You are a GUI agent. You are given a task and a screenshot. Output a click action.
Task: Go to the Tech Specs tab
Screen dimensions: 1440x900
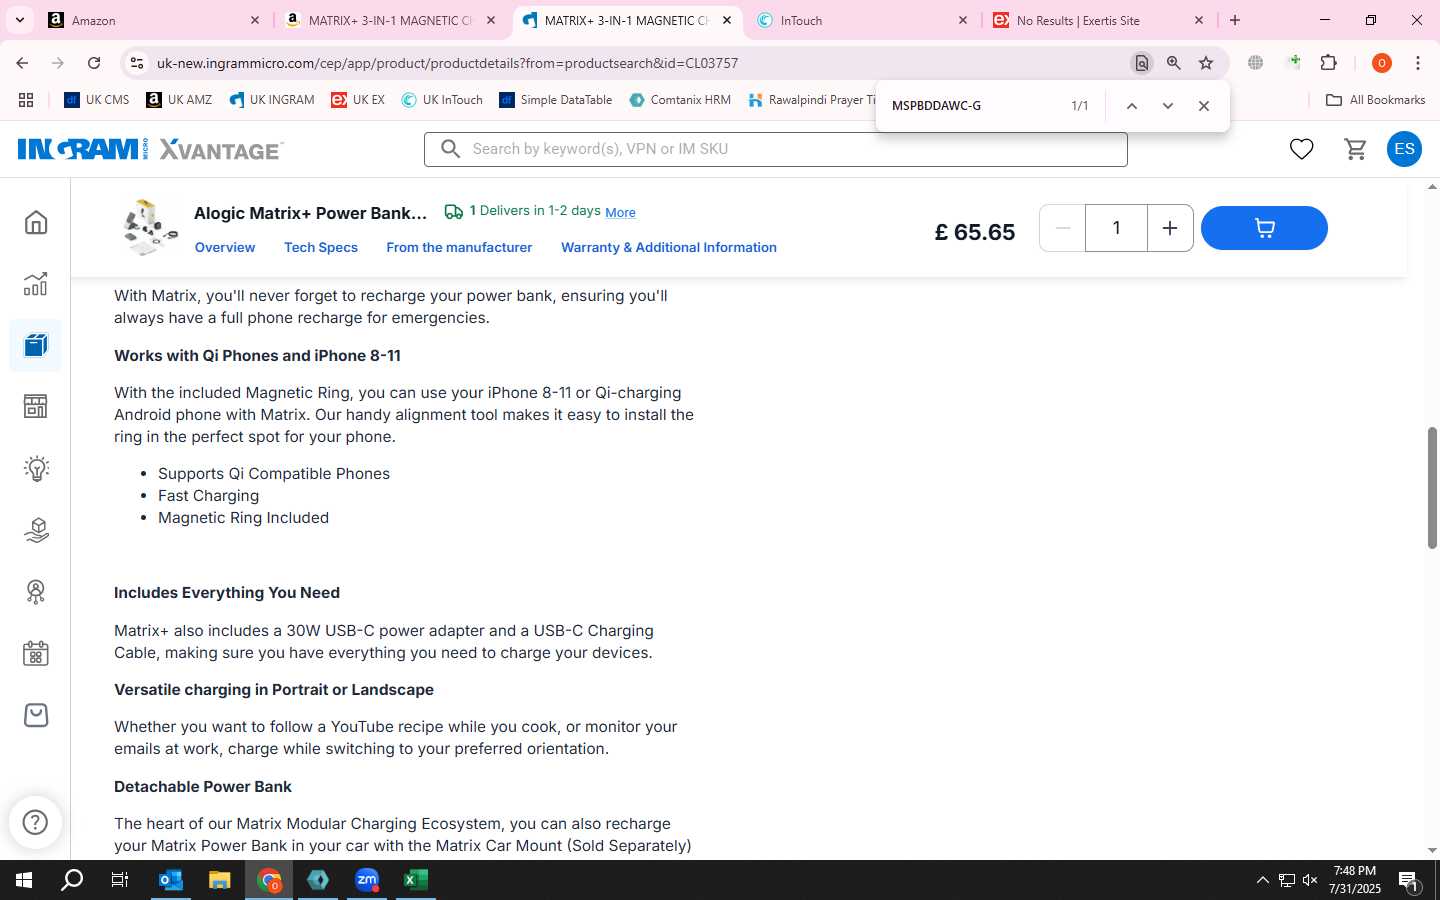pos(321,247)
